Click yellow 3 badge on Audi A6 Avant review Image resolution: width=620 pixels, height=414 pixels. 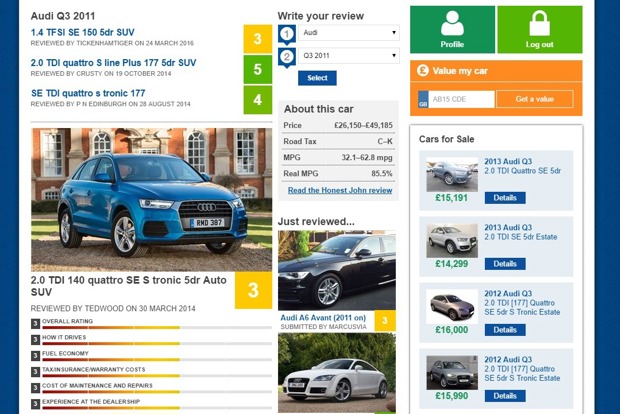(385, 321)
